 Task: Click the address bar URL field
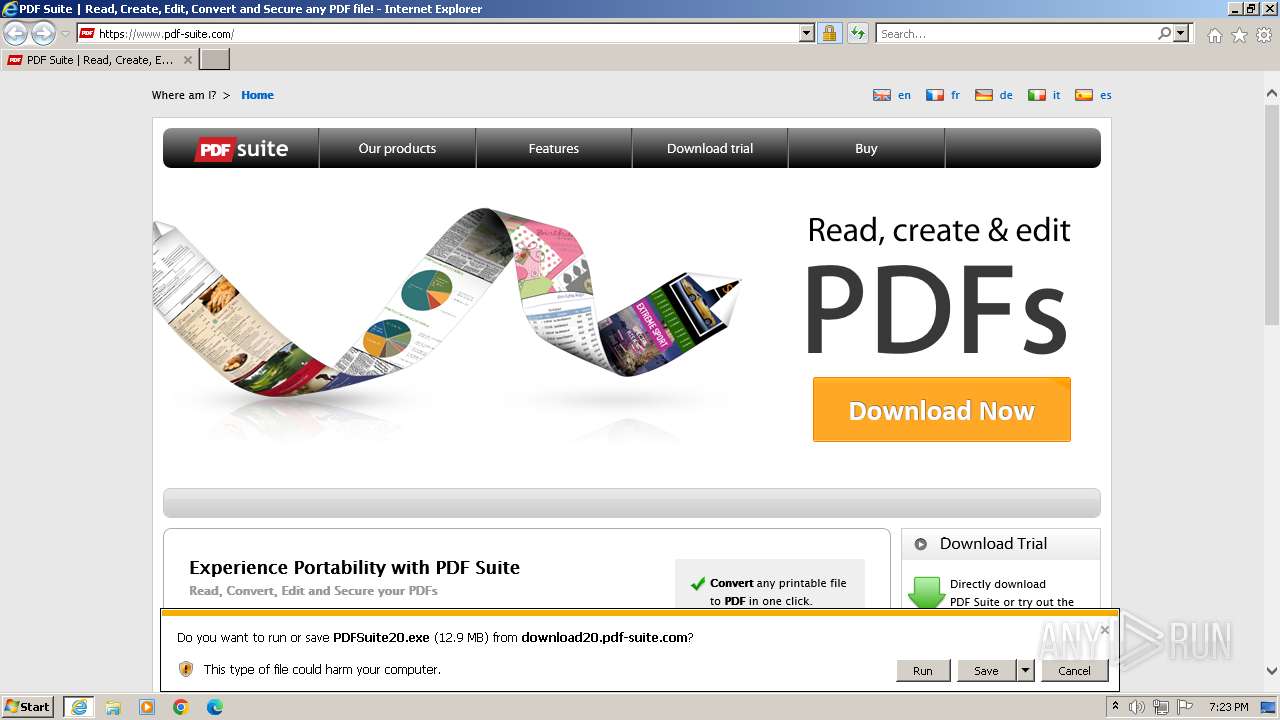[438, 33]
